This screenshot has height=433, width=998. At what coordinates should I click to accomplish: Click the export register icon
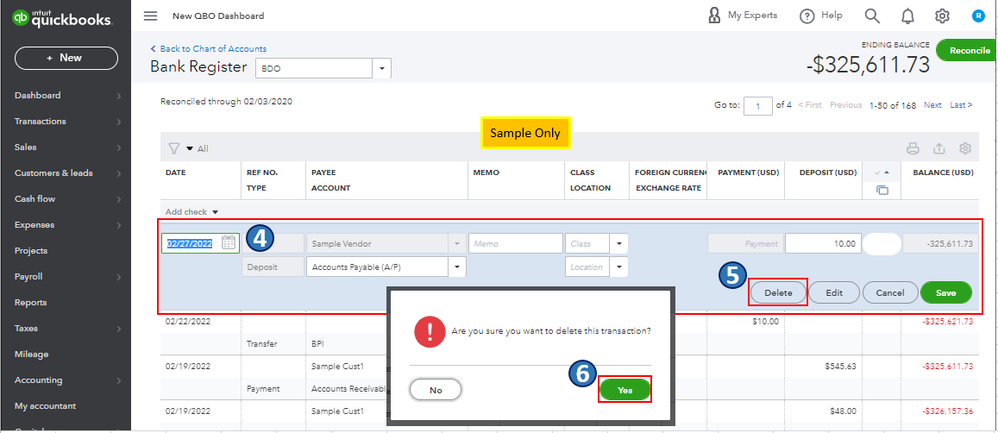pos(939,148)
